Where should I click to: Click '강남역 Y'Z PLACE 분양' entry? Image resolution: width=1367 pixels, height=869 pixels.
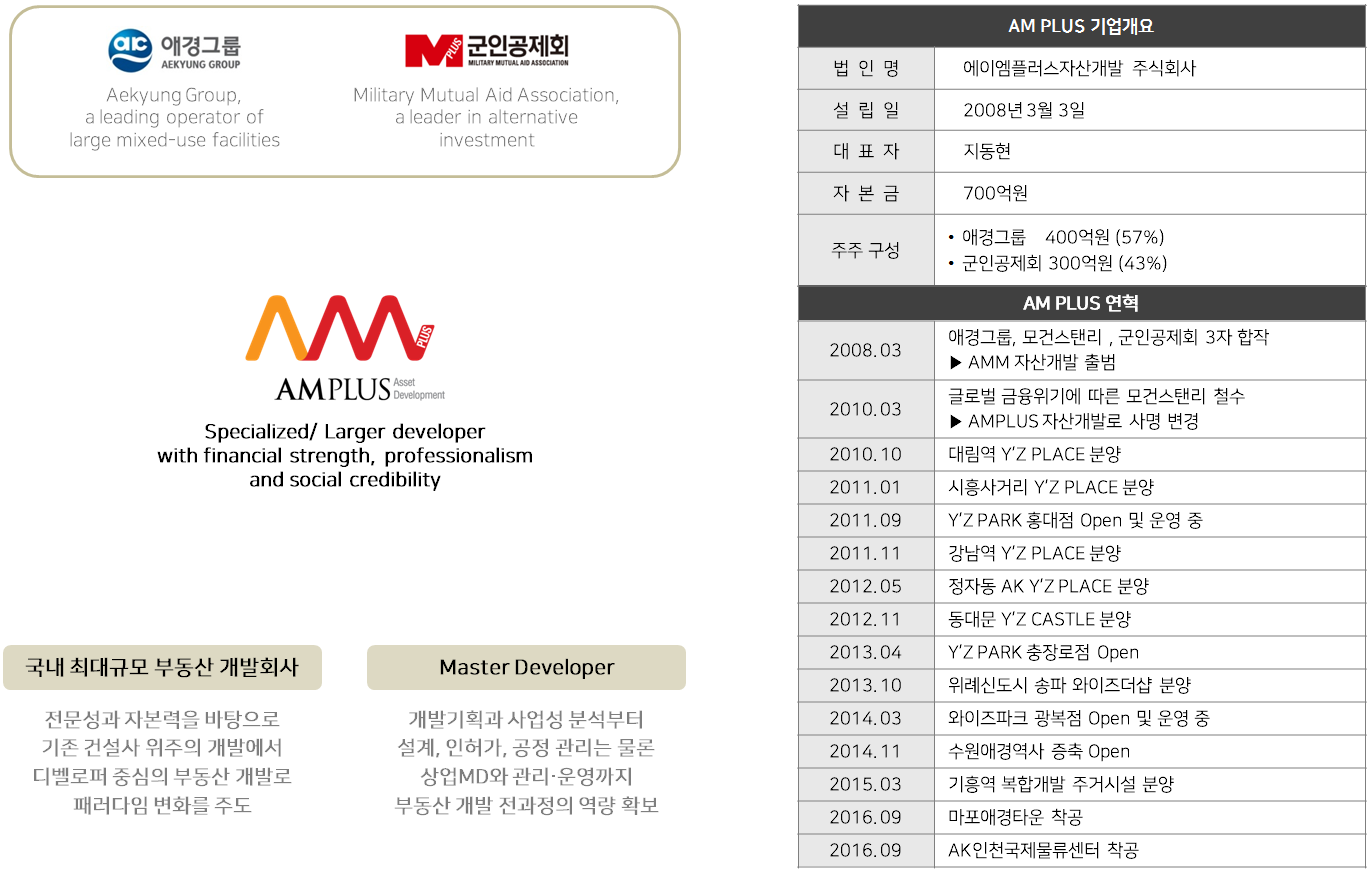pyautogui.click(x=1034, y=553)
